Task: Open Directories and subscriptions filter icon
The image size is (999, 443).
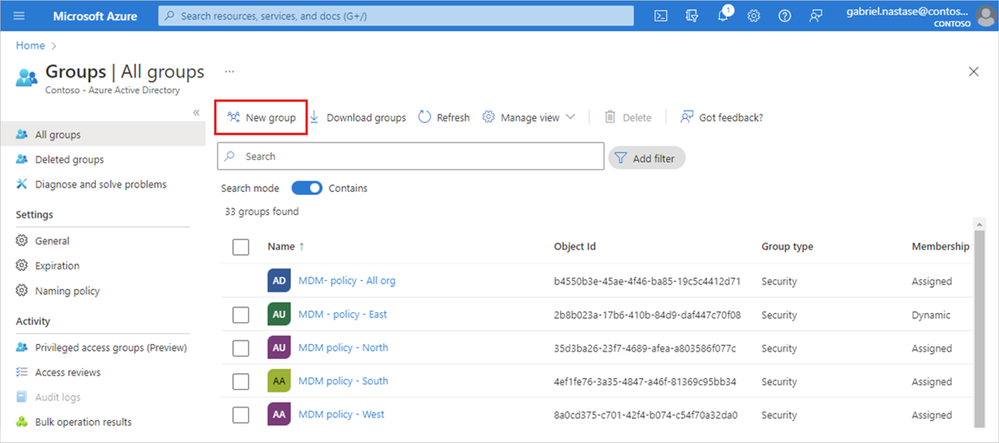Action: click(693, 16)
